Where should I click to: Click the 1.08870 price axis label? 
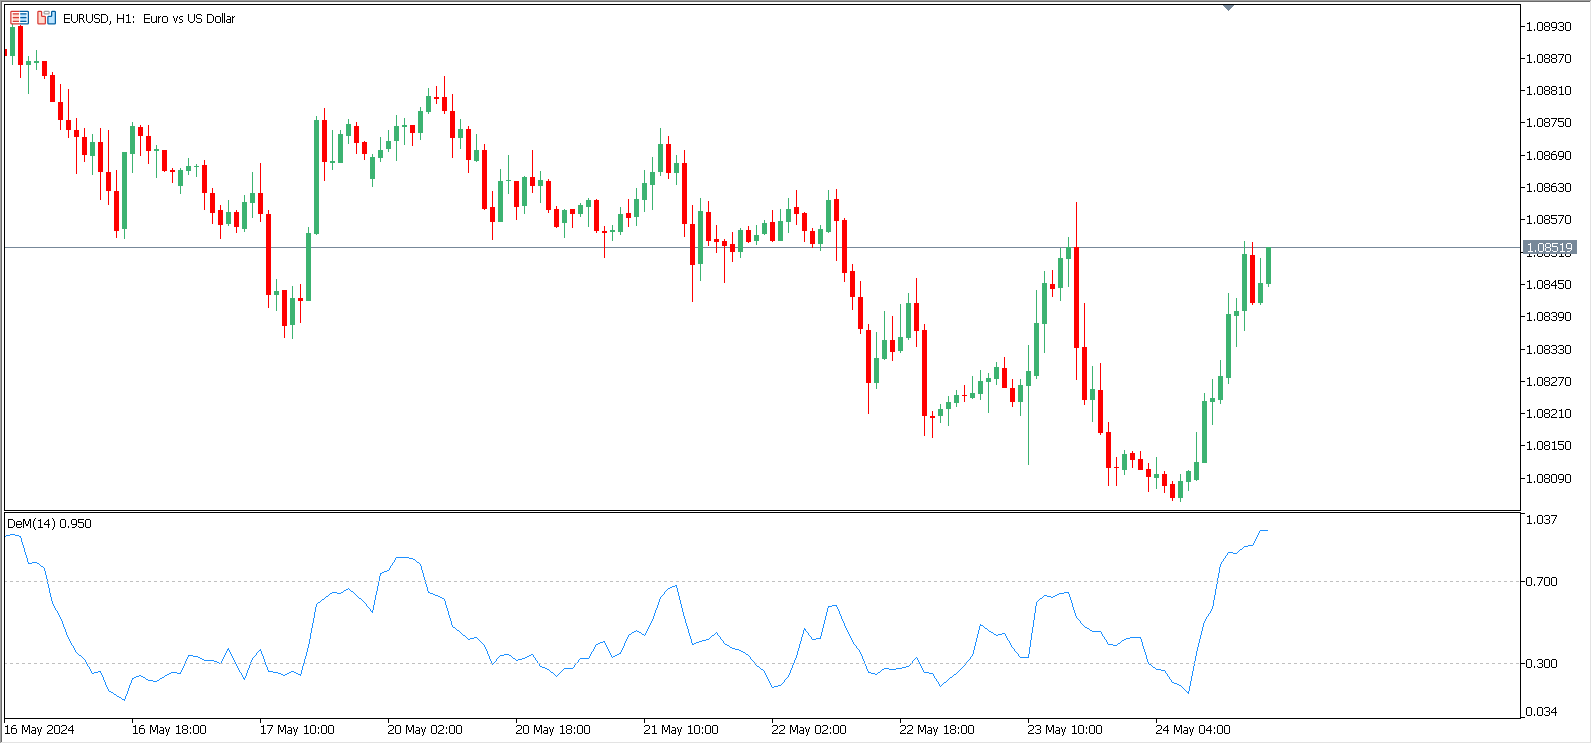1547,58
